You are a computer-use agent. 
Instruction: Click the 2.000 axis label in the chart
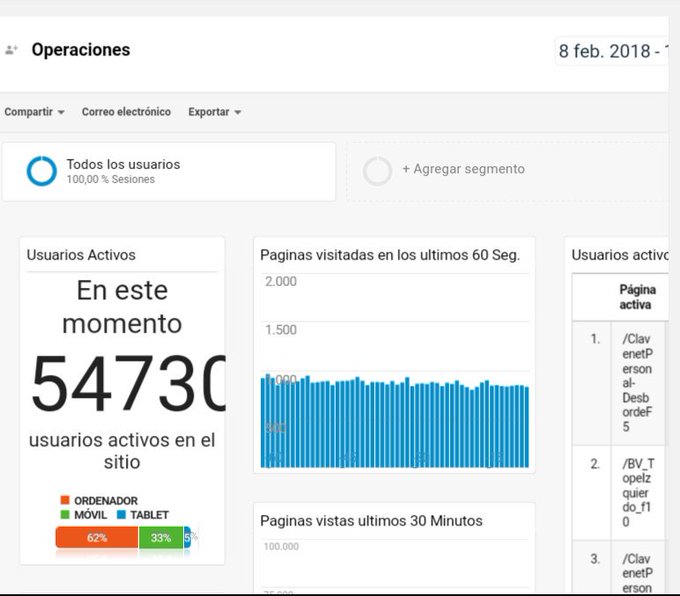281,282
